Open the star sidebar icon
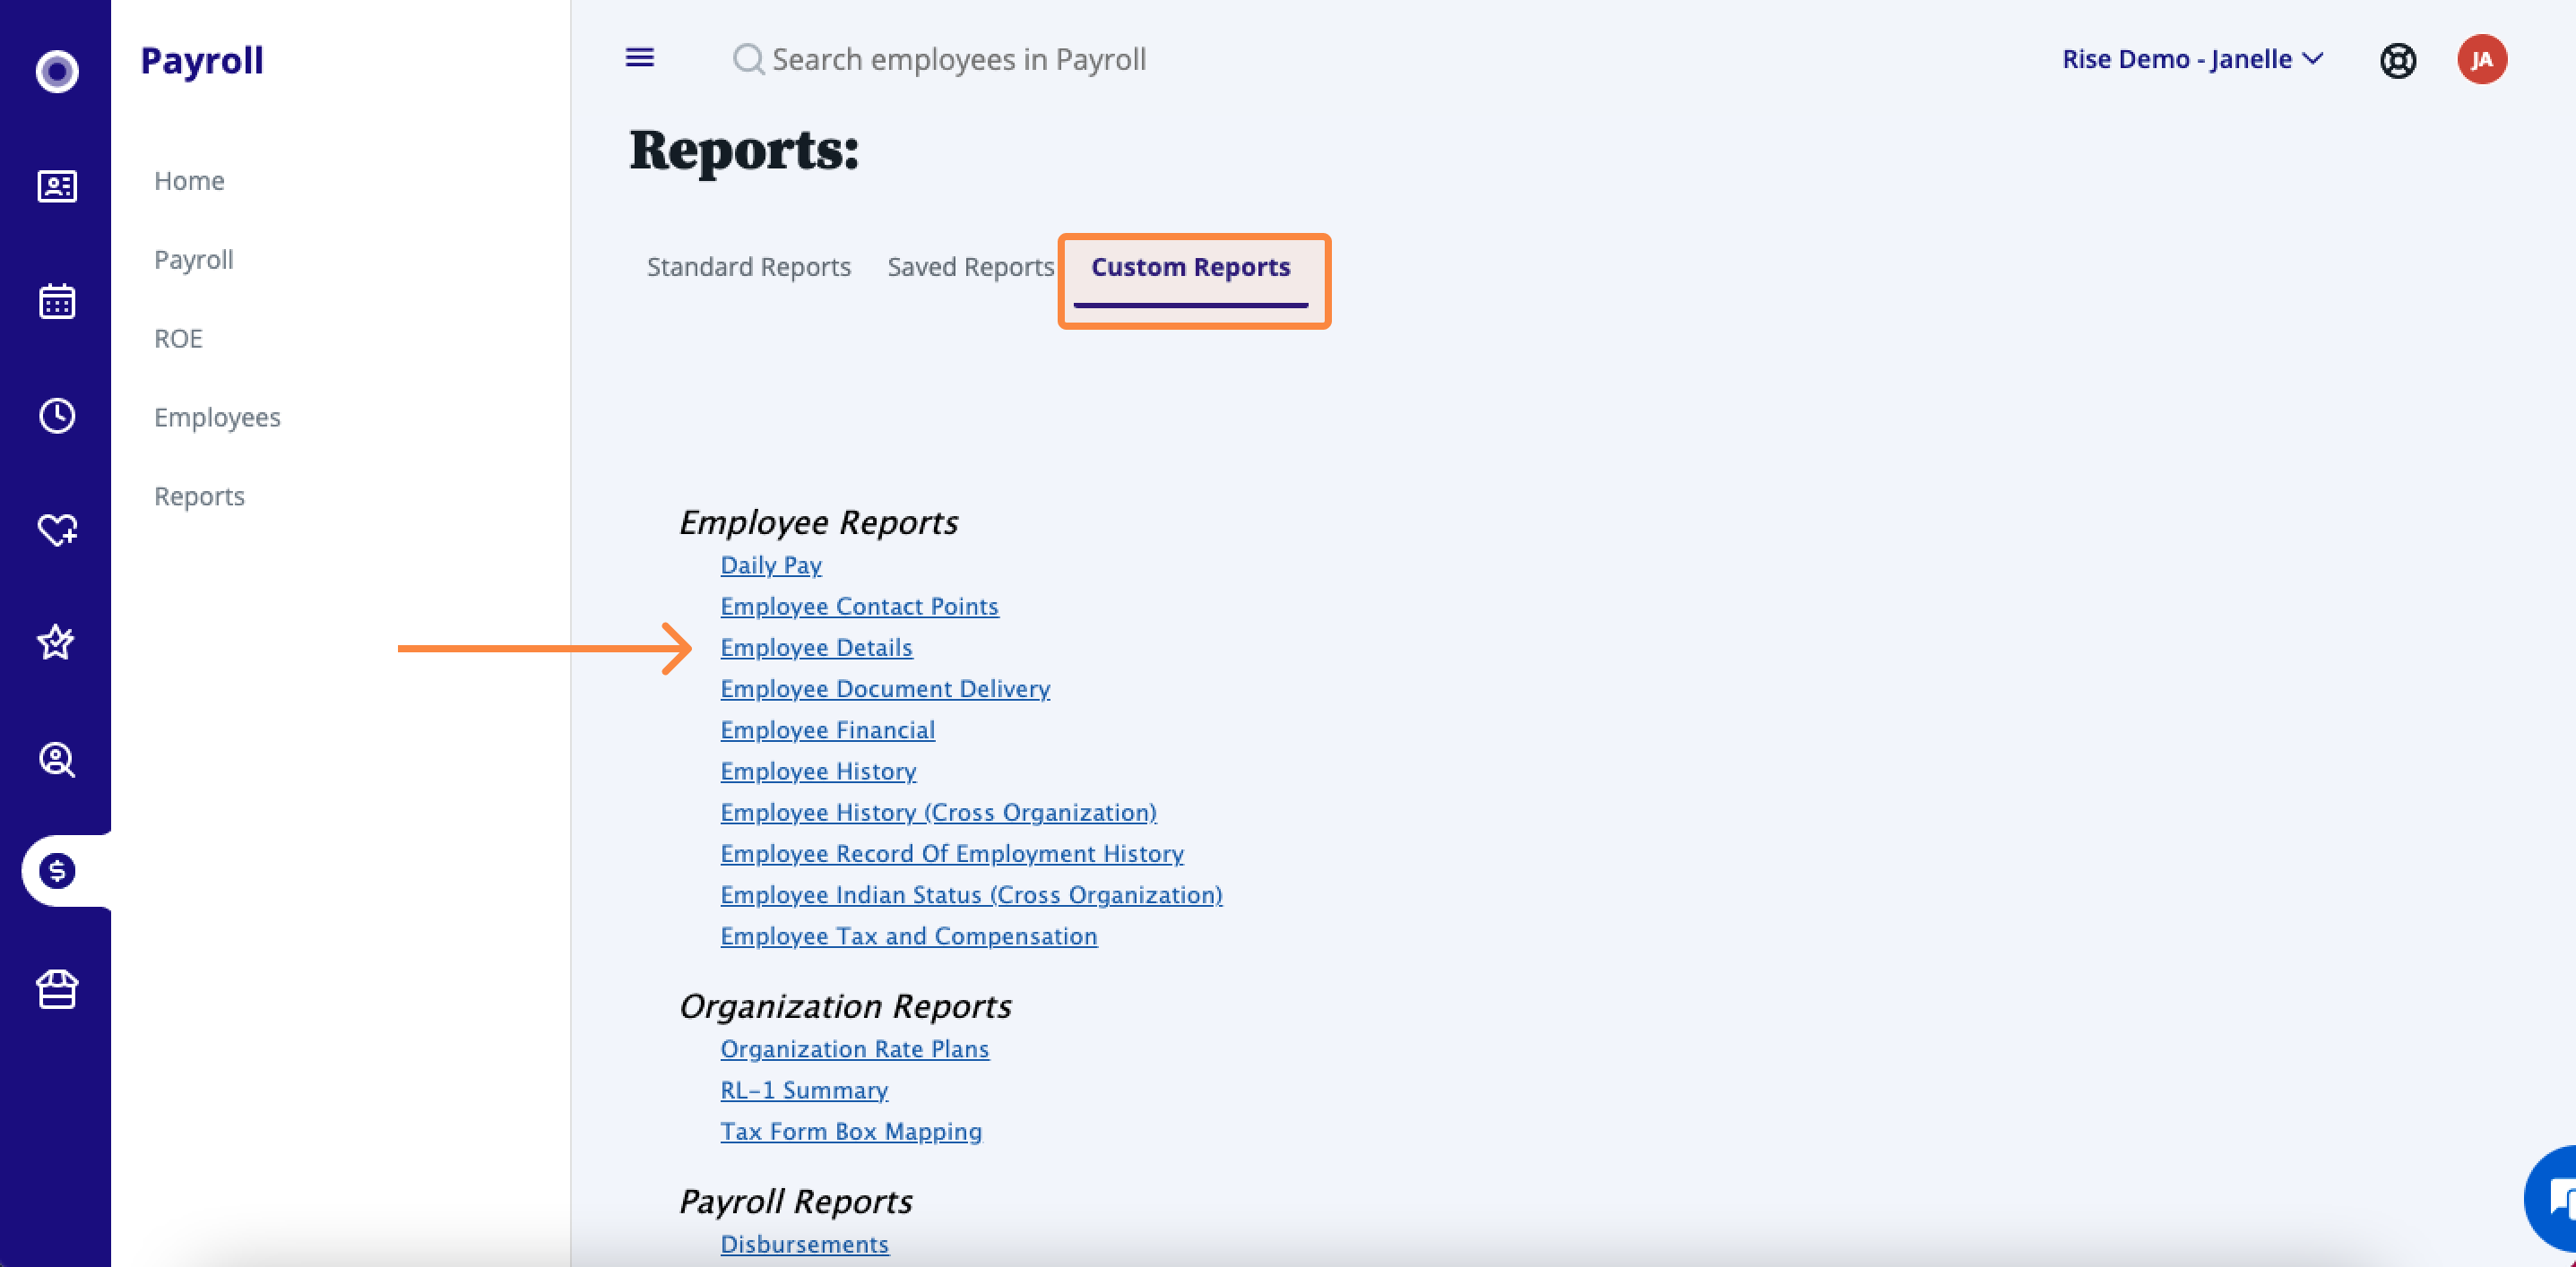2576x1267 pixels. (x=56, y=642)
